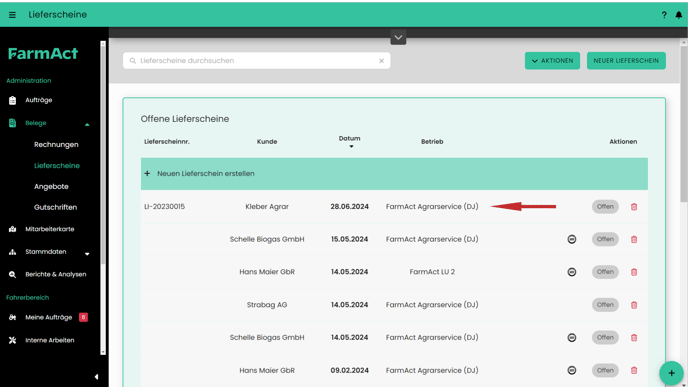Collapse the Belege sidebar section
The height and width of the screenshot is (387, 688).
(87, 125)
